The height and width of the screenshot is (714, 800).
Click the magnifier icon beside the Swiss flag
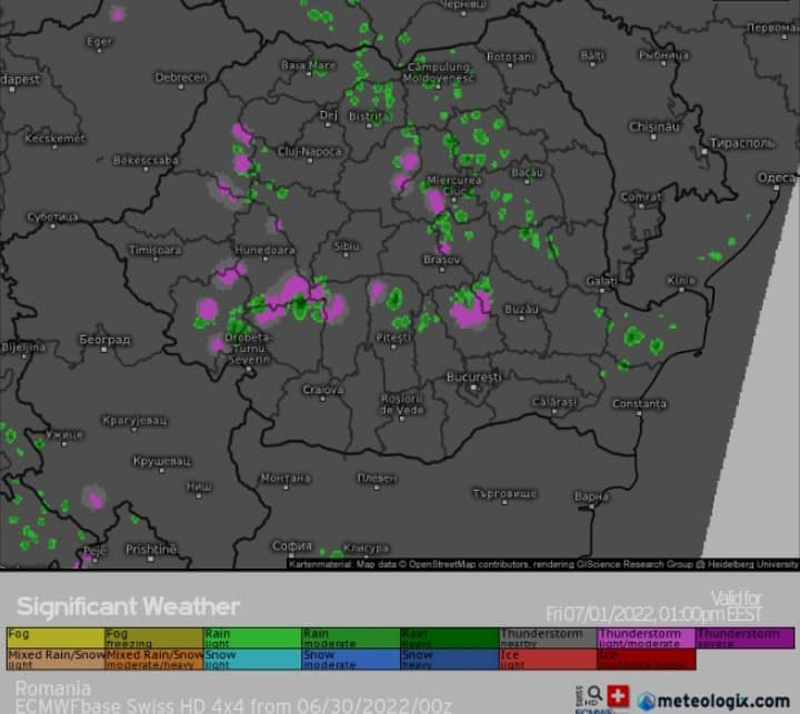(594, 691)
